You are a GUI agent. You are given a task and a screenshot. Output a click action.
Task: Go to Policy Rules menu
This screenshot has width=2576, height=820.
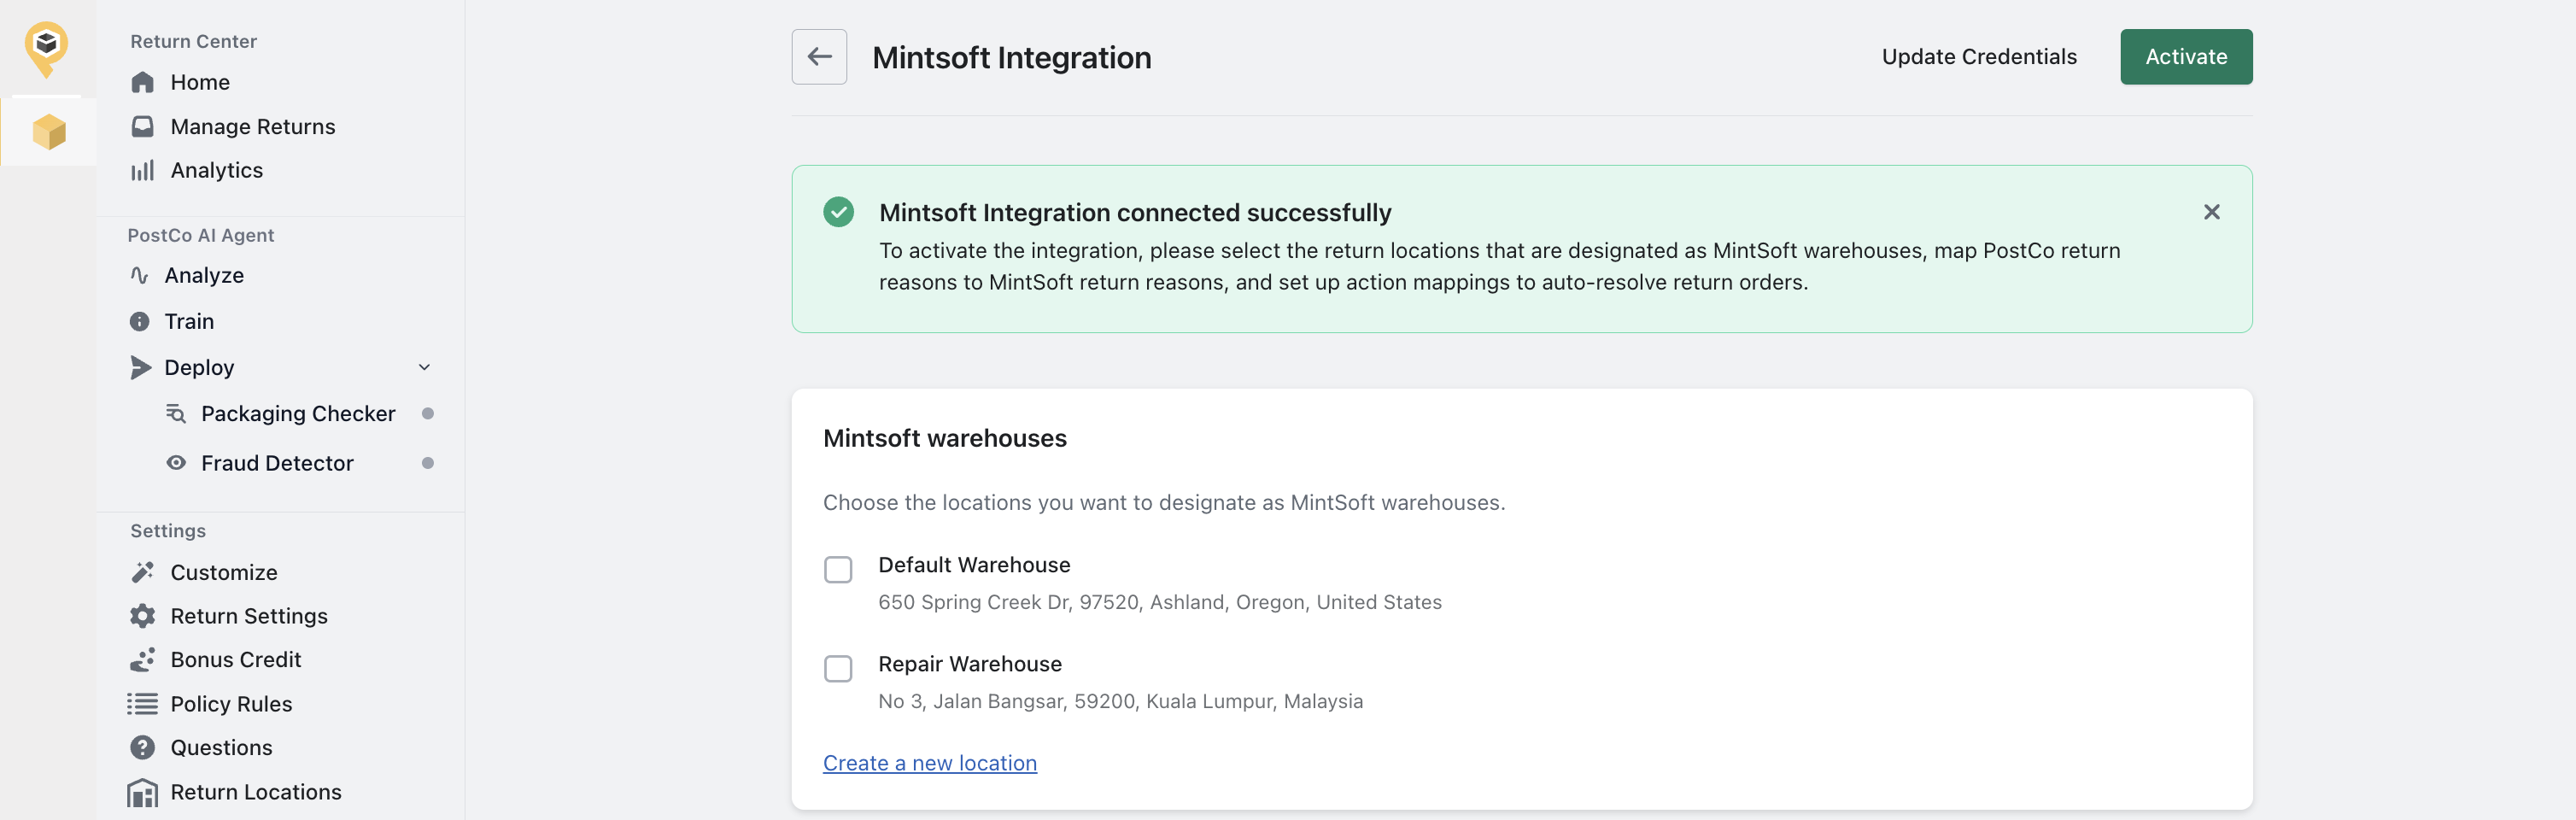click(231, 704)
